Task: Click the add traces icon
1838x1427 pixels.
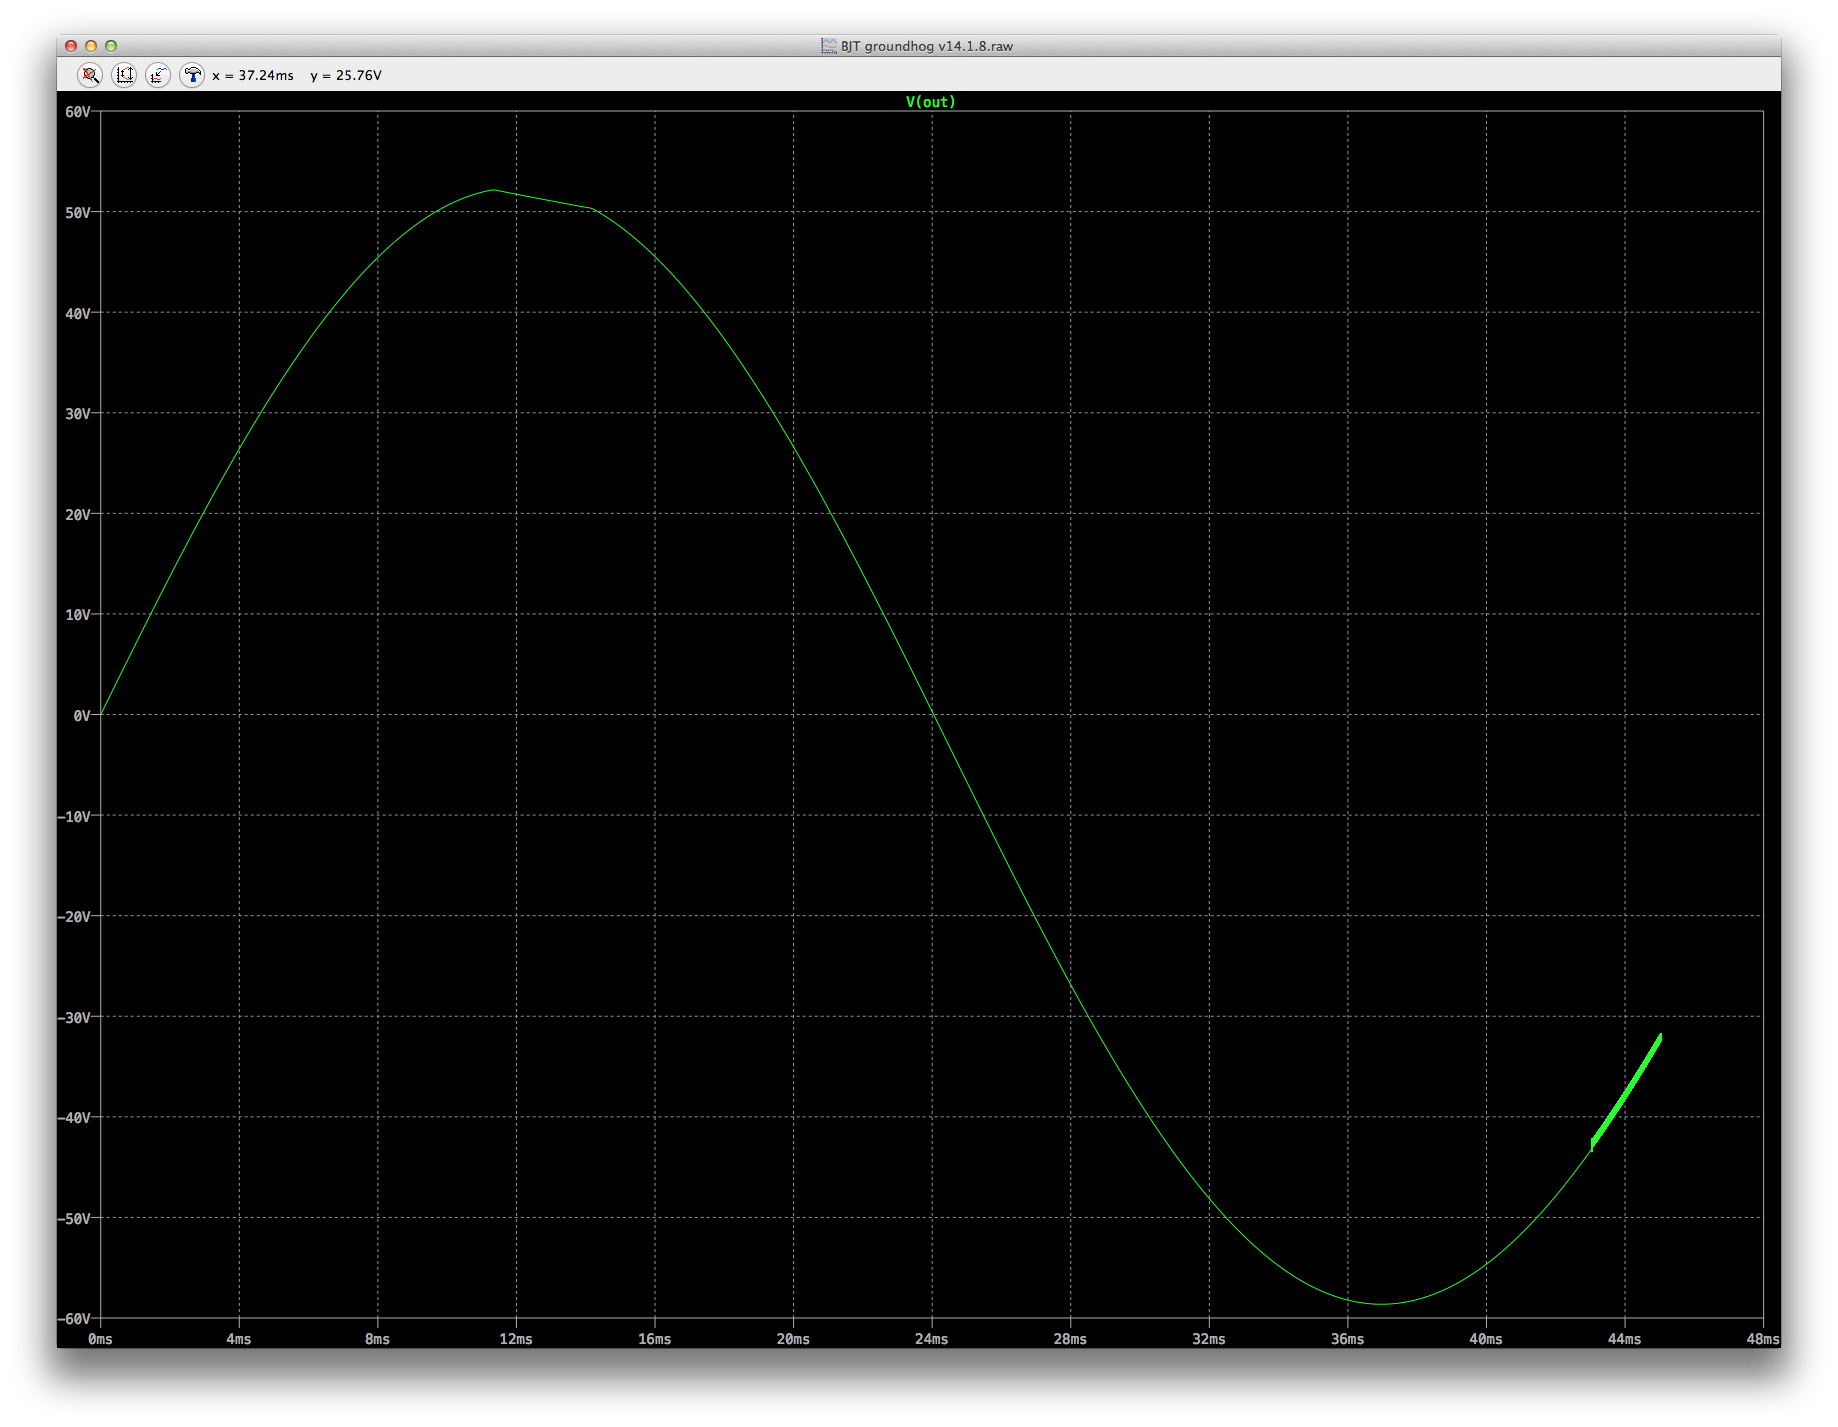Action: [x=158, y=75]
